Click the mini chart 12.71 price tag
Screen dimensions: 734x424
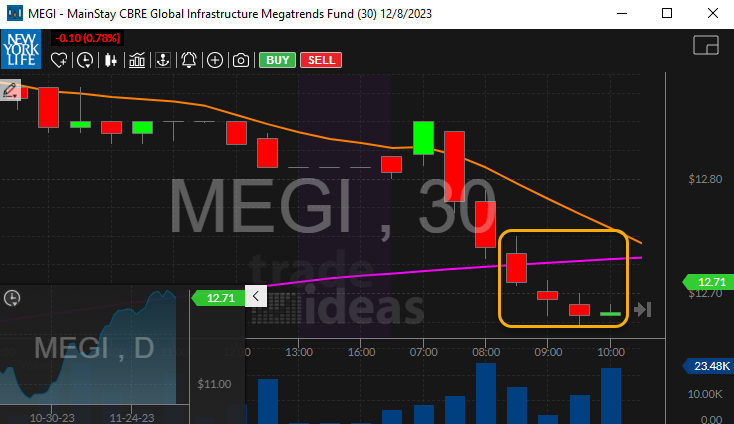click(218, 298)
